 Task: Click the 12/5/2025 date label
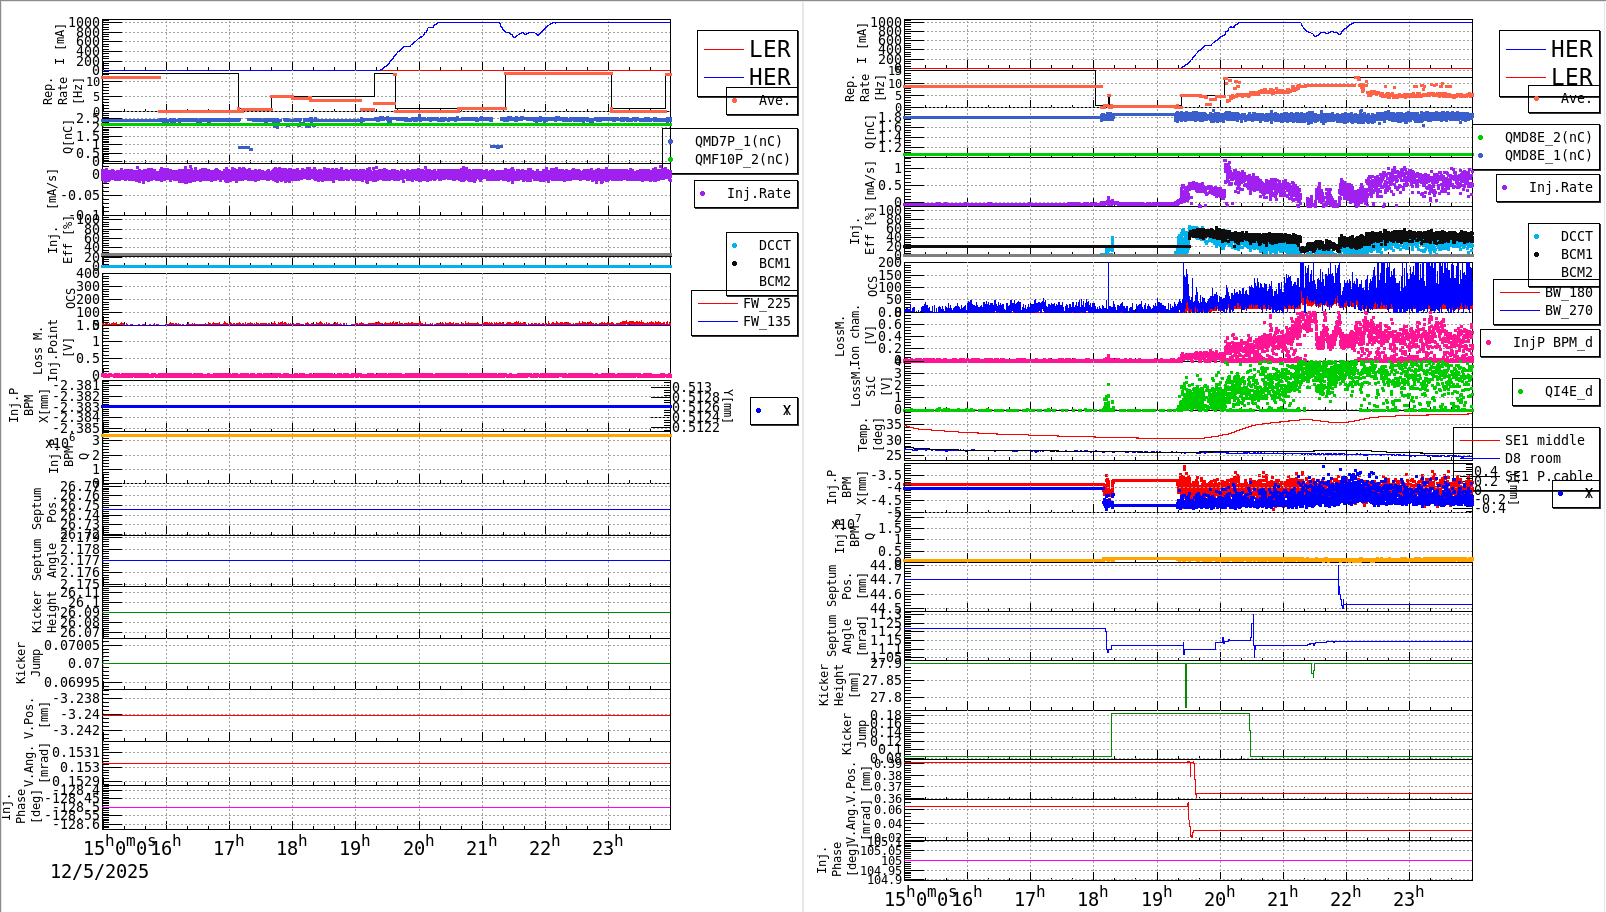(100, 872)
